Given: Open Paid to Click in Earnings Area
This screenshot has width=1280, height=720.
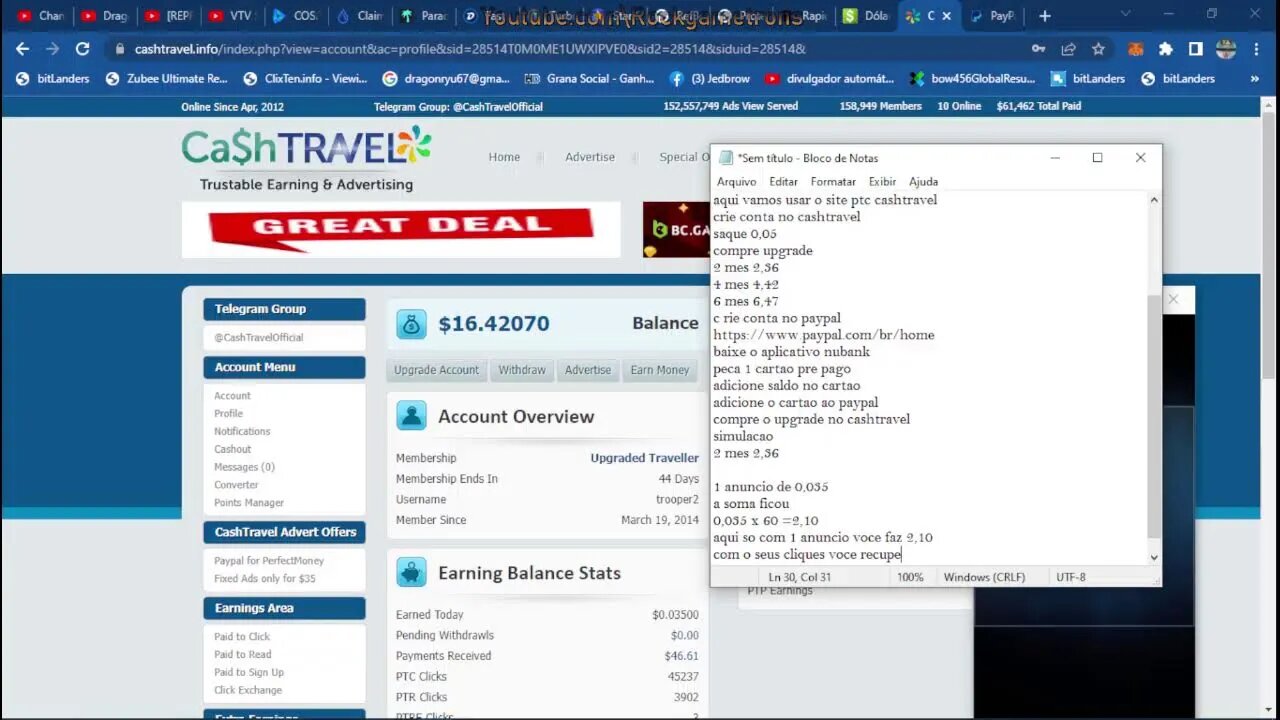Looking at the screenshot, I should pos(242,636).
